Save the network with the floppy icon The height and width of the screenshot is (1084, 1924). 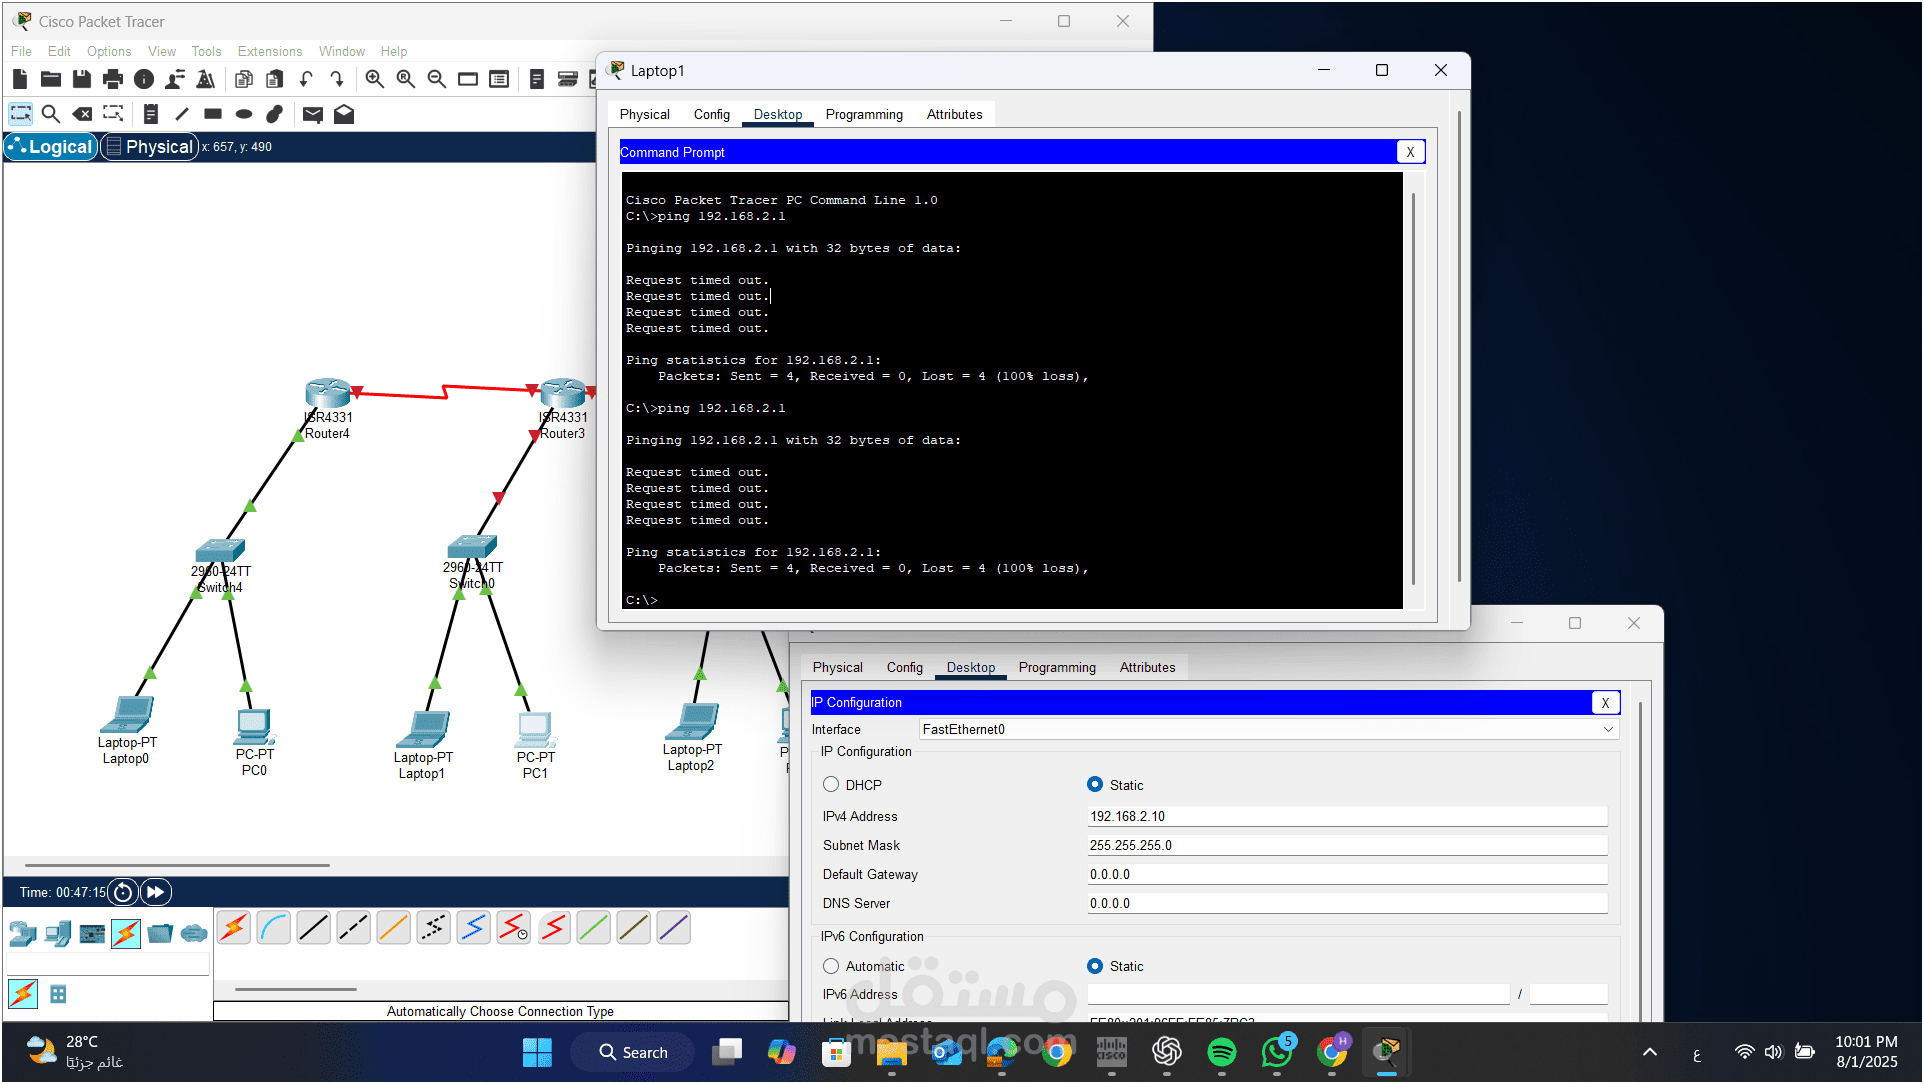pyautogui.click(x=82, y=79)
